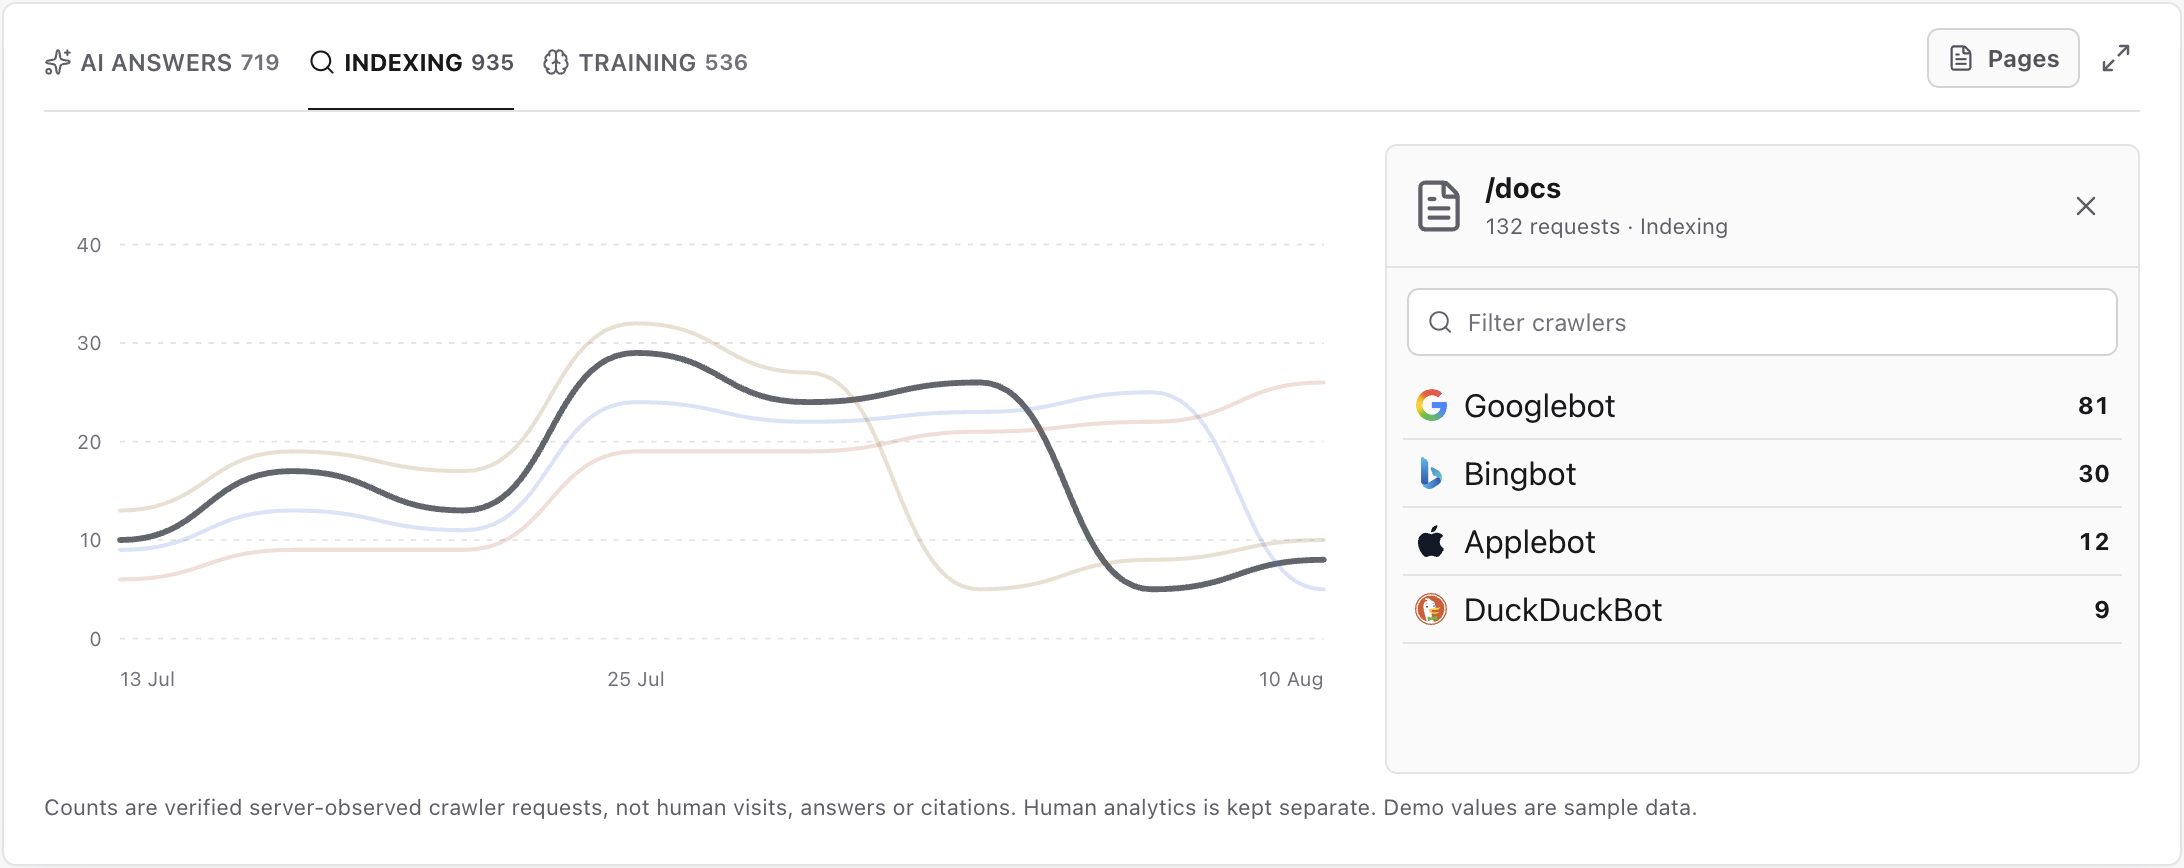Open the Pages button

coord(2003,58)
